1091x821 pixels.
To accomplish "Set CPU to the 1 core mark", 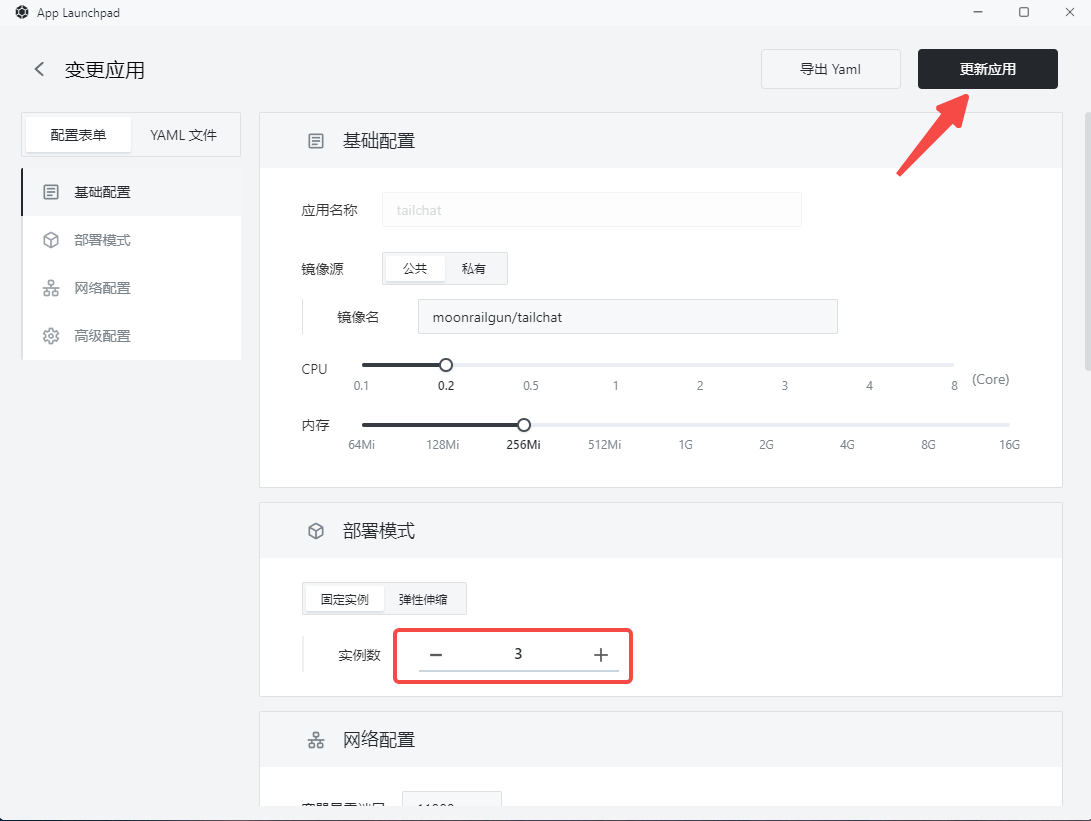I will tap(616, 385).
